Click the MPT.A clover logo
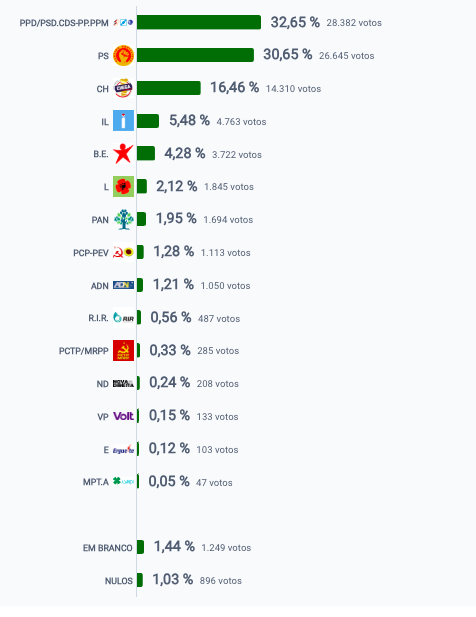Screen dimensions: 476x617 [123, 482]
